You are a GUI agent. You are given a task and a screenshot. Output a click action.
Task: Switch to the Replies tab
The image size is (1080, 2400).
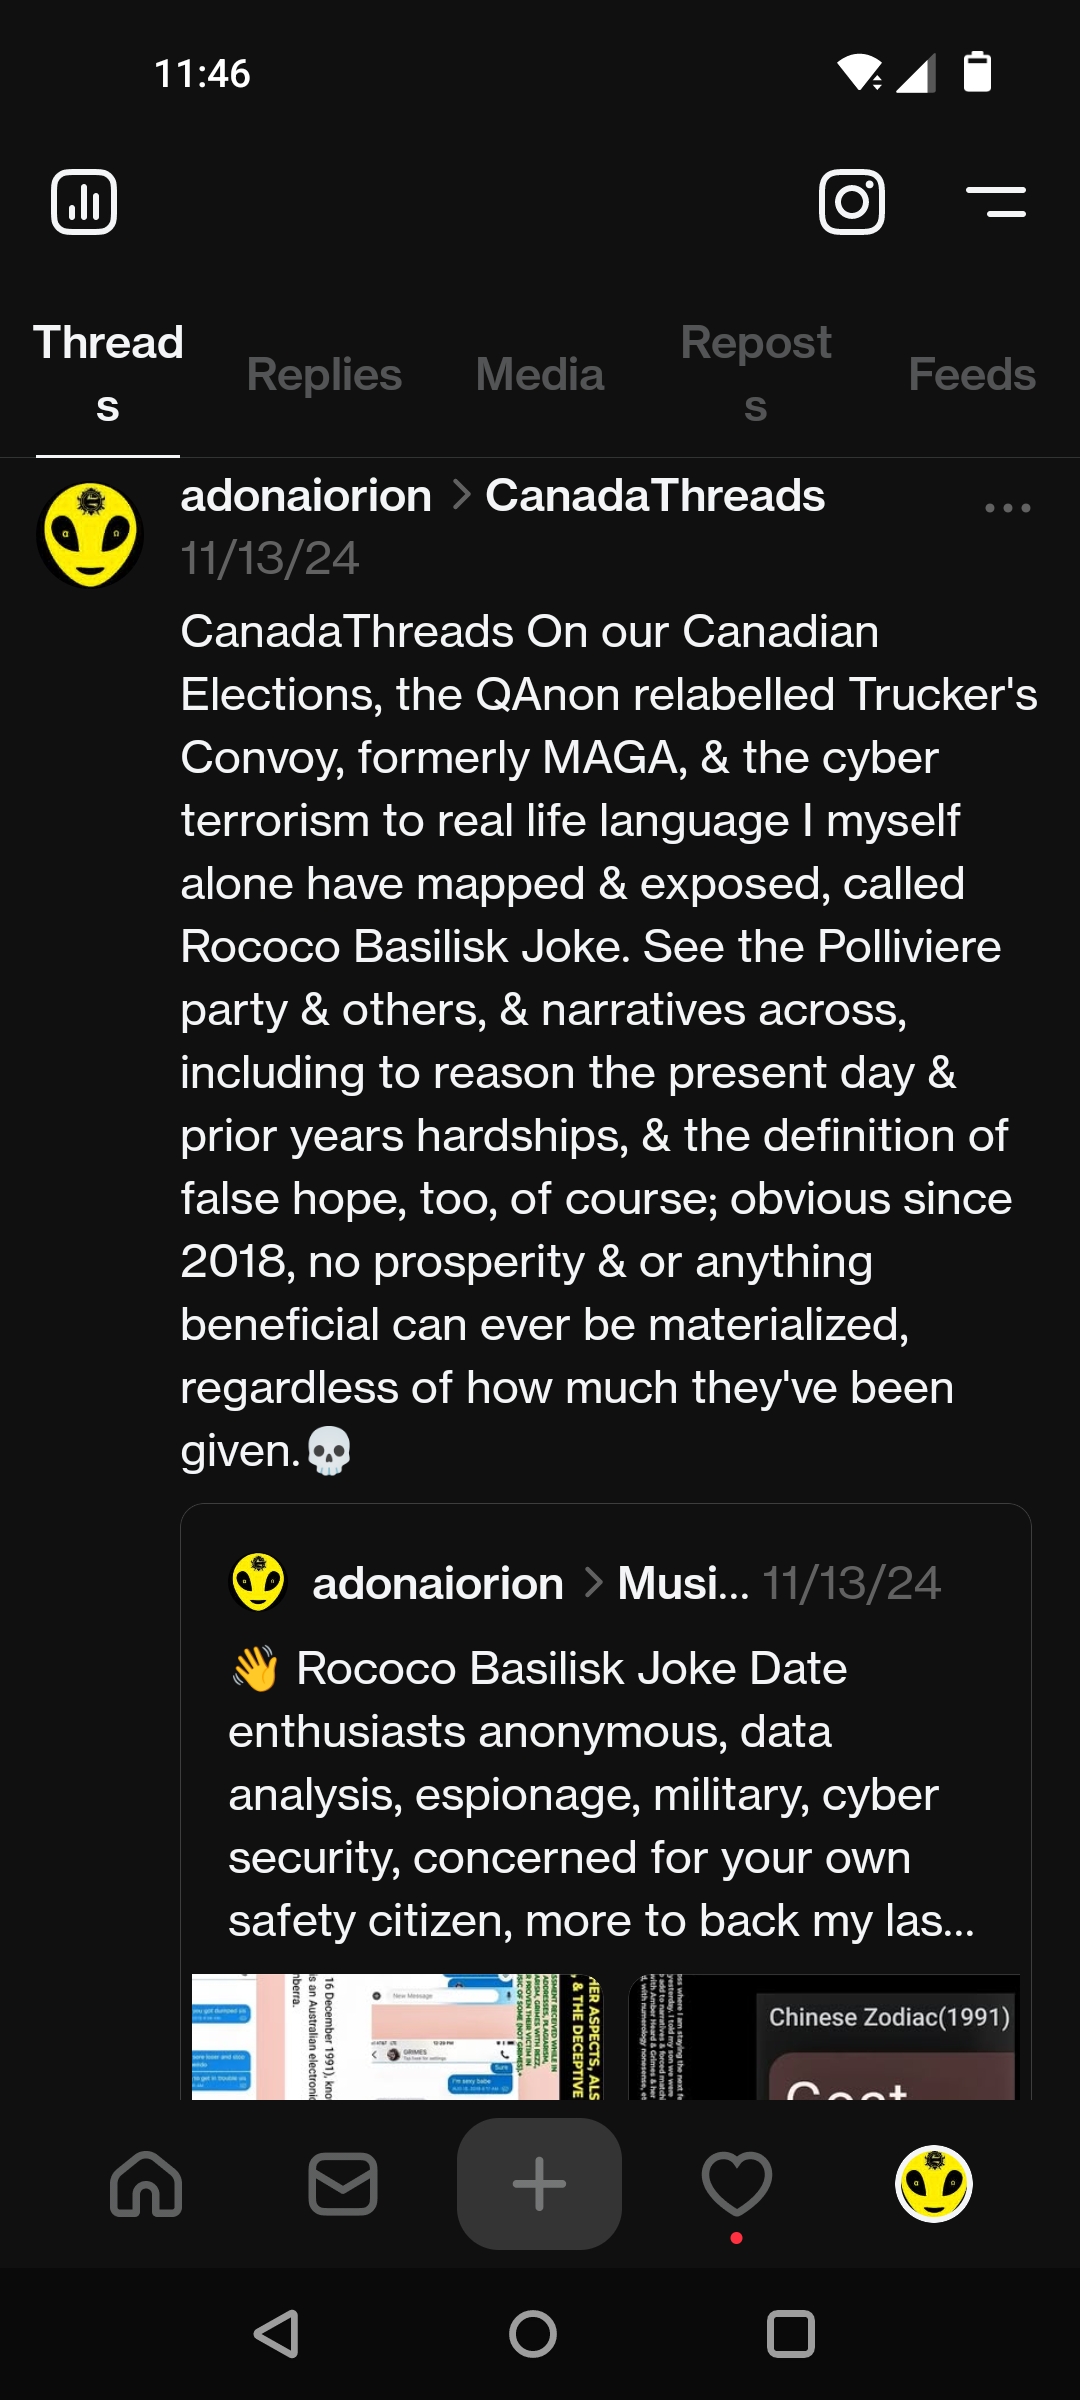coord(324,375)
